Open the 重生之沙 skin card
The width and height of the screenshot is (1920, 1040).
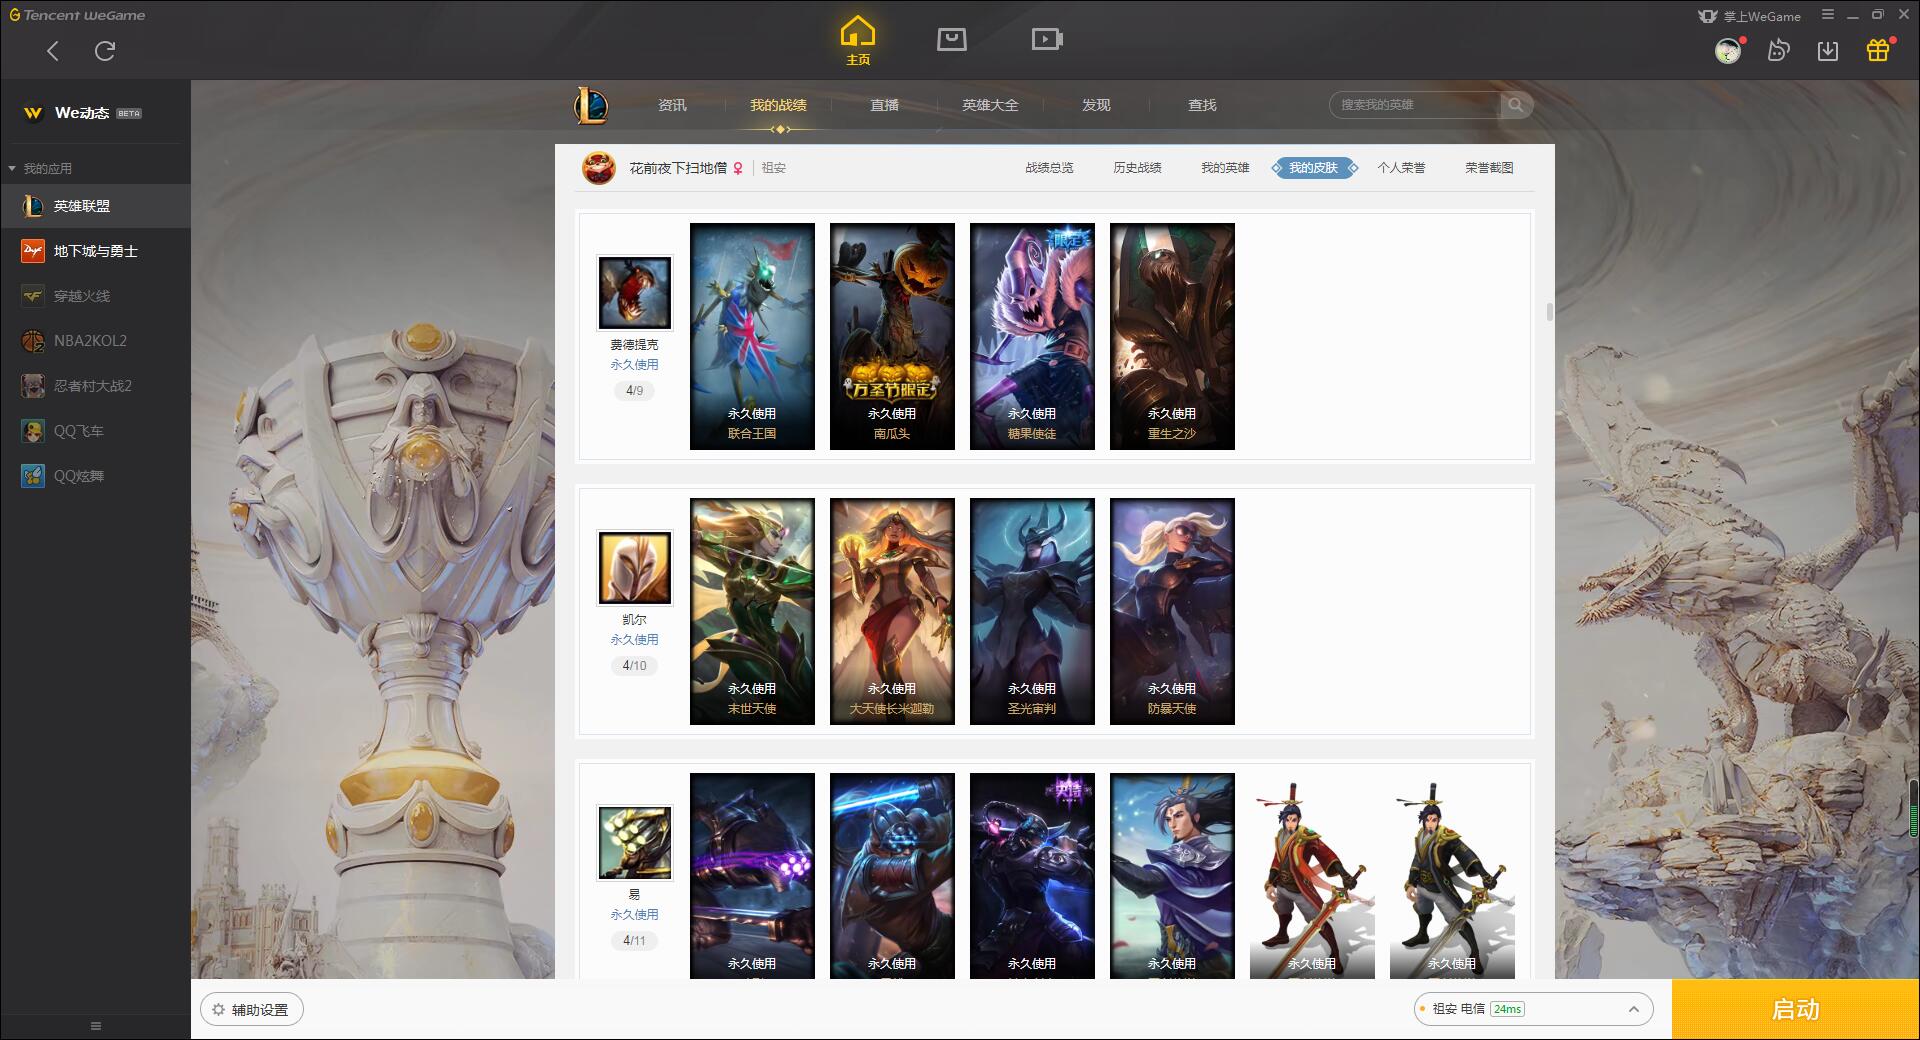click(x=1172, y=336)
